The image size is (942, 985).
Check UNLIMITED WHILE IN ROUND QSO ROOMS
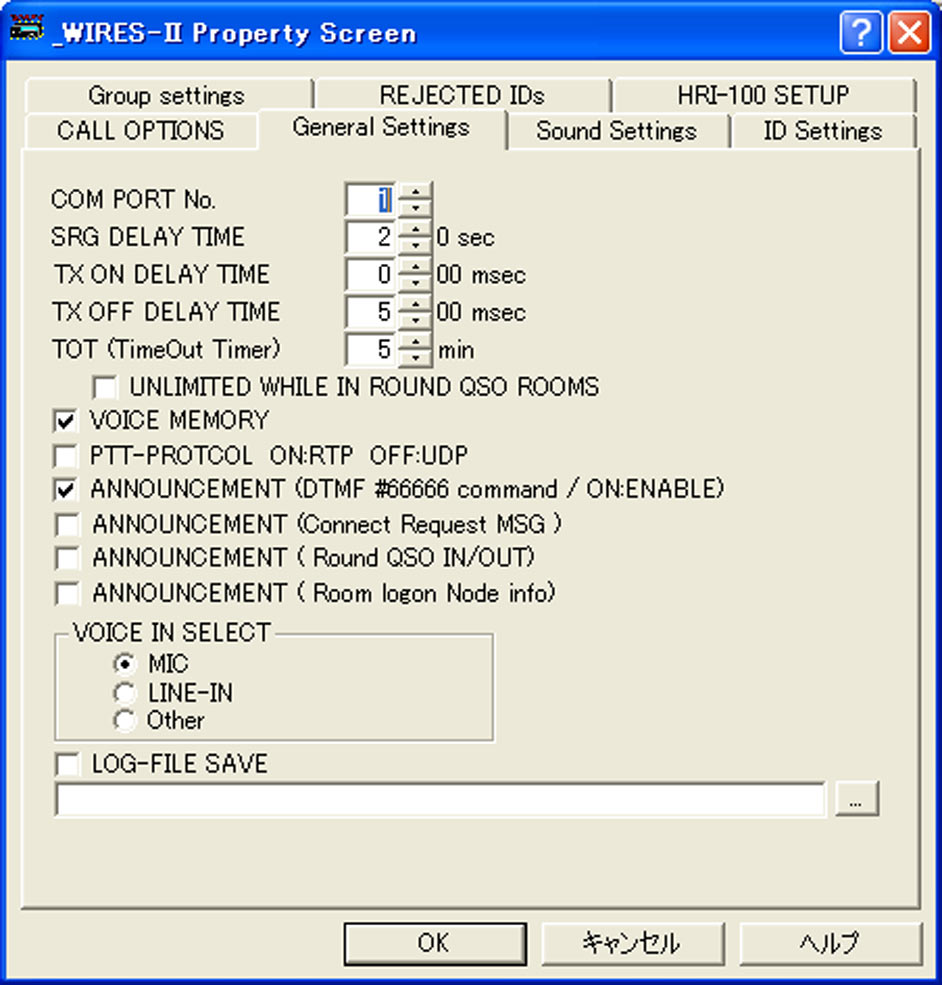point(105,387)
